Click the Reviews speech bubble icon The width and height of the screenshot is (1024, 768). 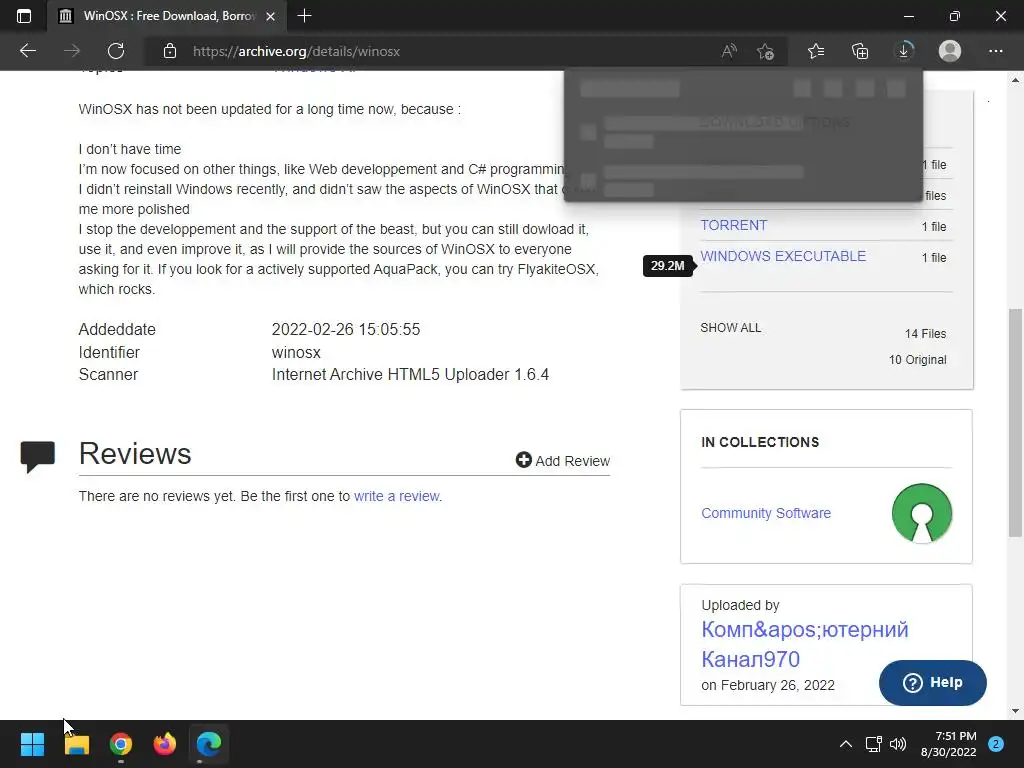click(x=37, y=456)
